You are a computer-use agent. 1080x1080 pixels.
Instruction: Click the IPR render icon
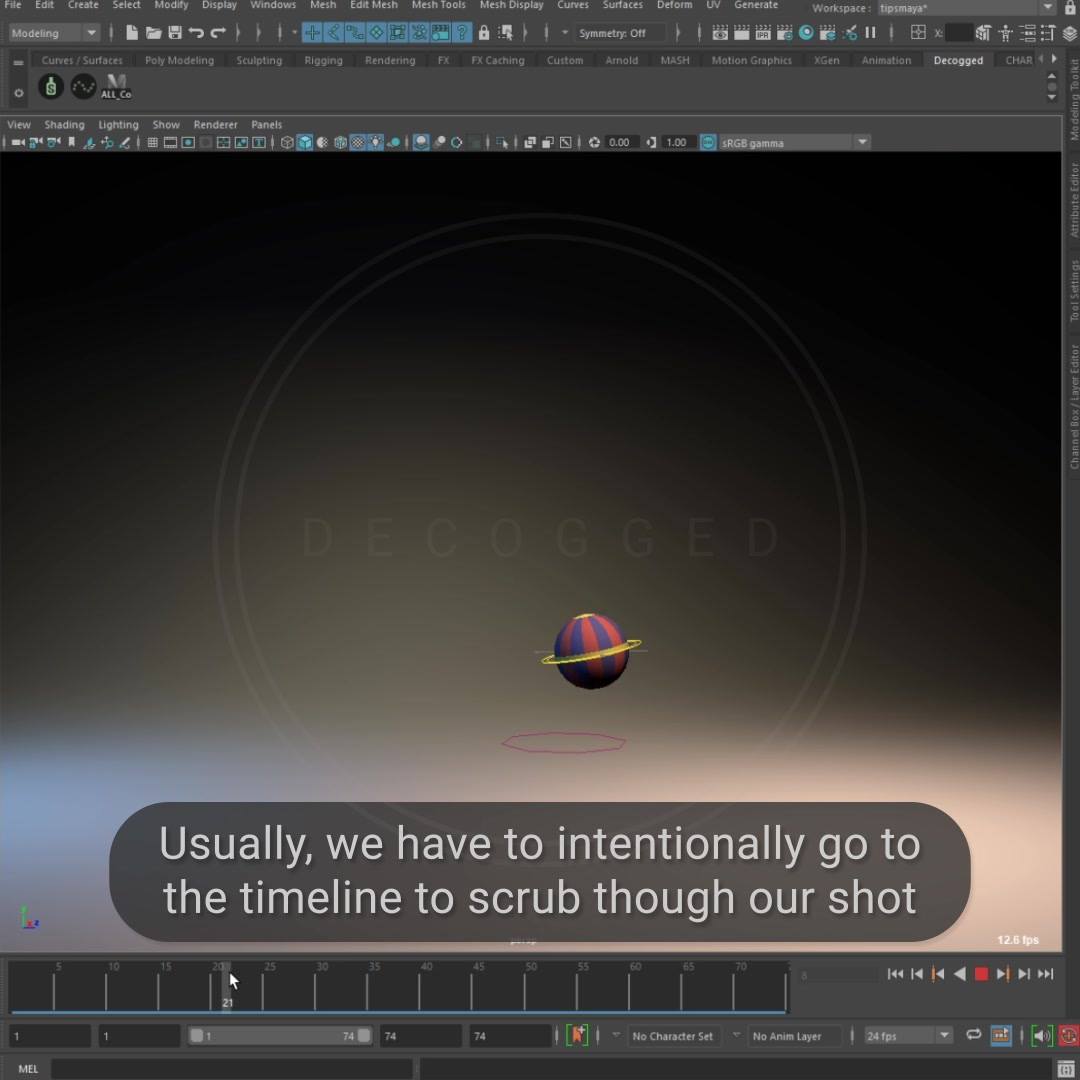click(x=763, y=32)
